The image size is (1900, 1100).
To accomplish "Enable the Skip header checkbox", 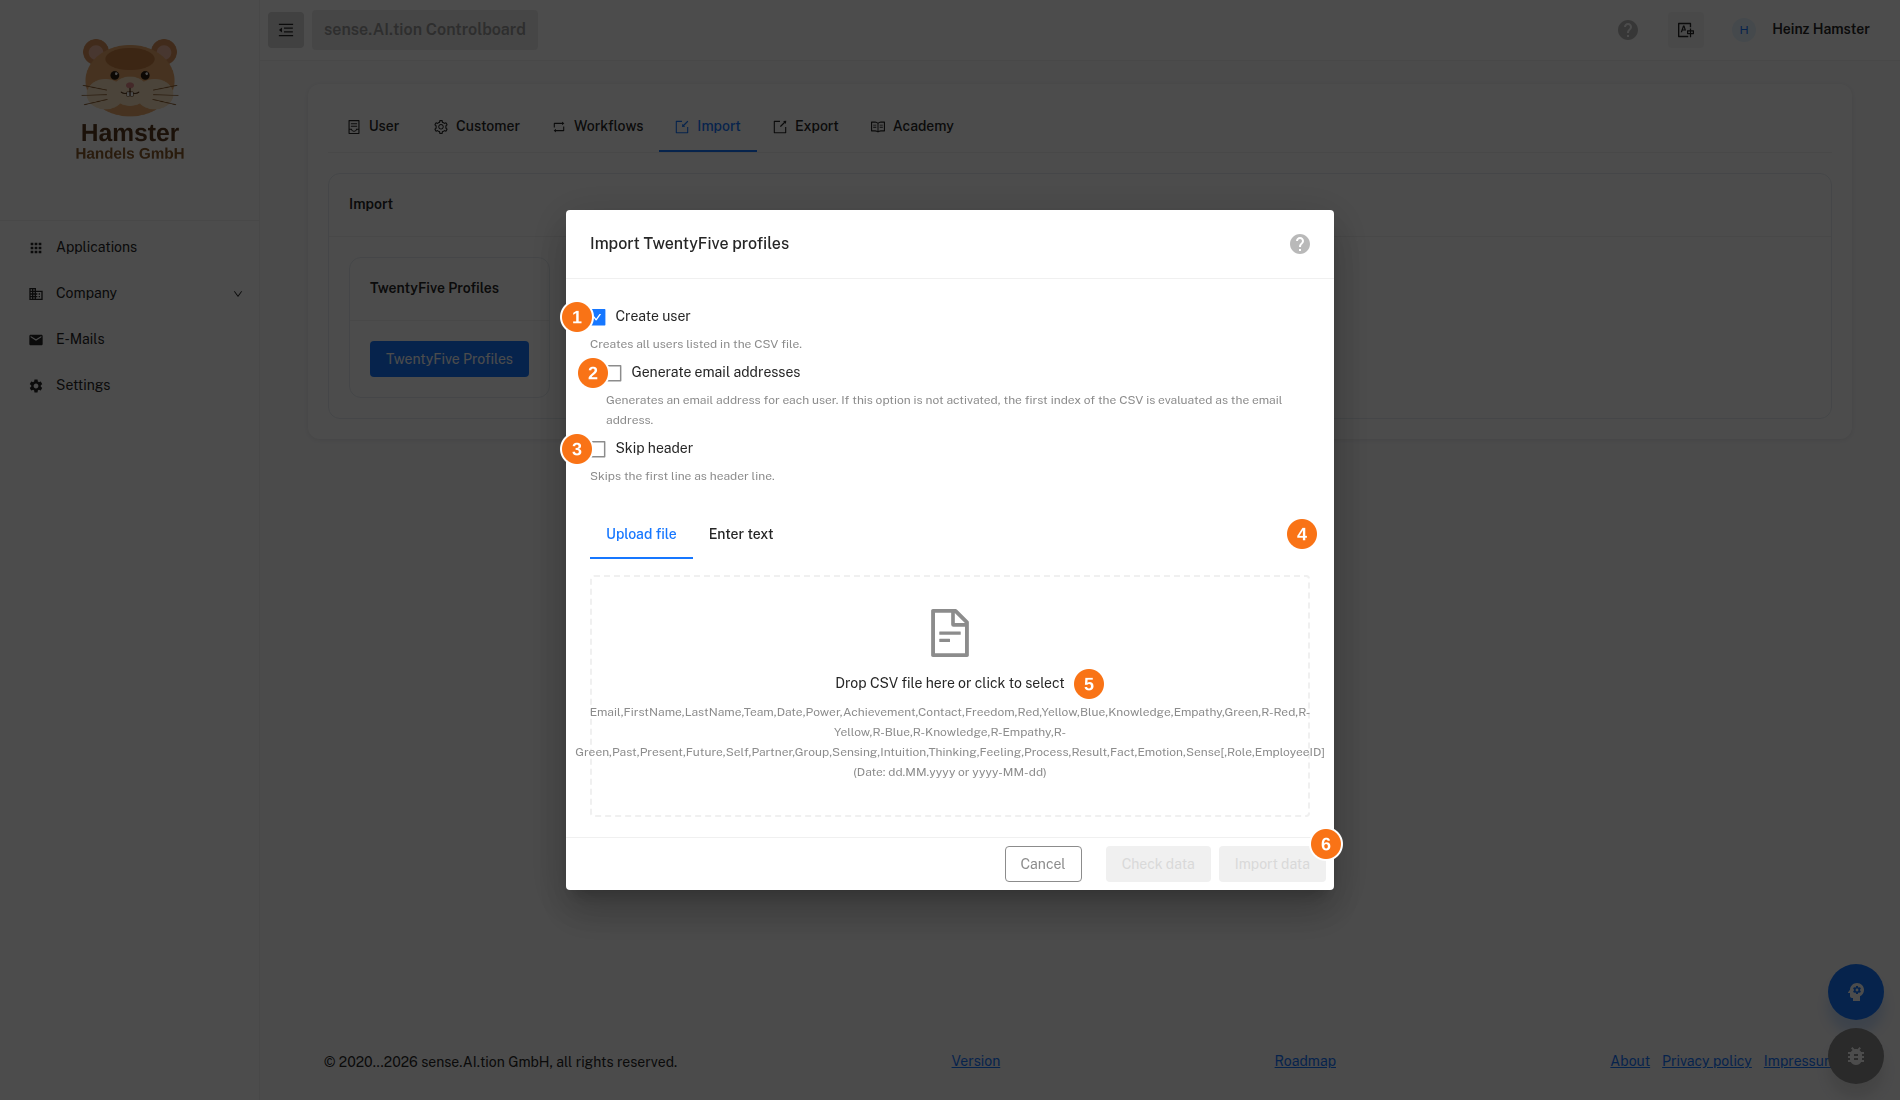I will (x=599, y=449).
